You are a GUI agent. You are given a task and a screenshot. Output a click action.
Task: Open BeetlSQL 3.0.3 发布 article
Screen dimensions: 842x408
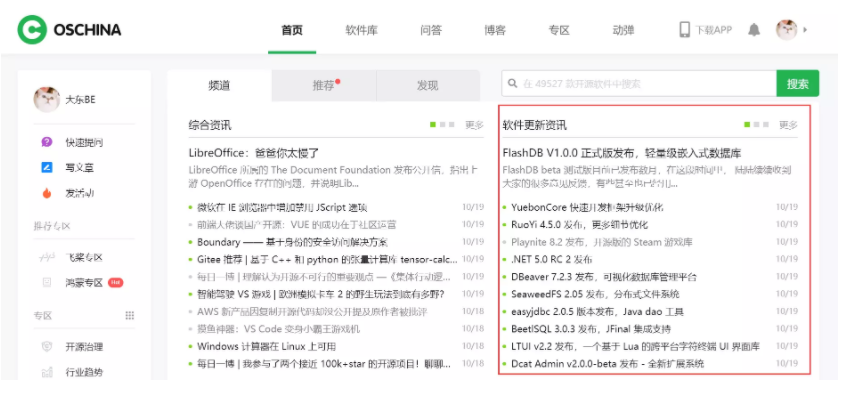[591, 329]
